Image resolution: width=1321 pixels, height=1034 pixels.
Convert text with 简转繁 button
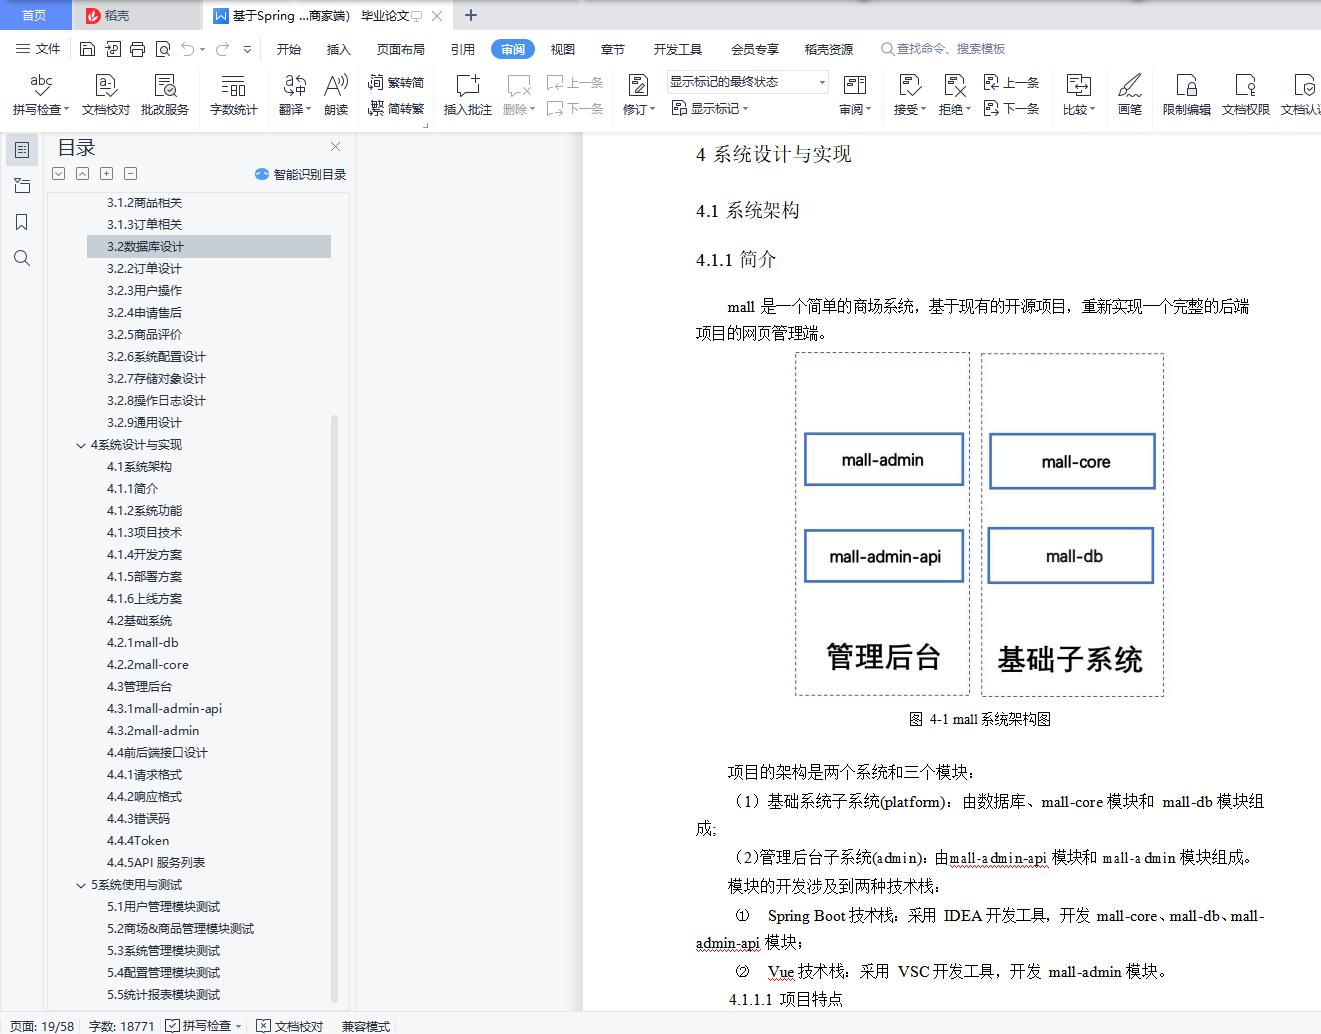click(x=396, y=108)
